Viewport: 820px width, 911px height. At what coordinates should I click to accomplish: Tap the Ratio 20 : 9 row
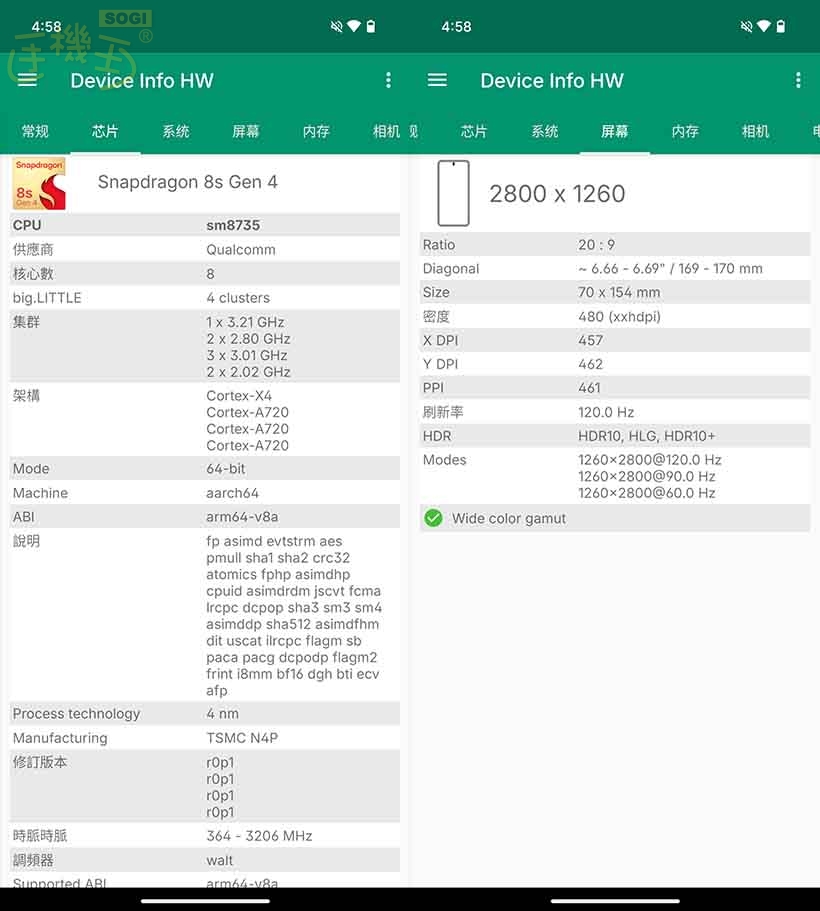tap(615, 245)
